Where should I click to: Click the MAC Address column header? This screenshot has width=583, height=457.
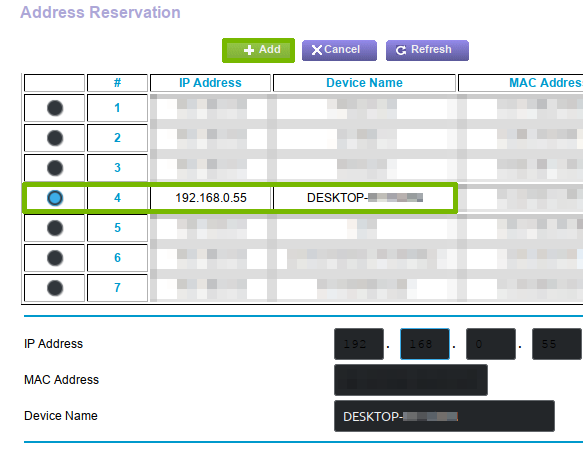521,83
